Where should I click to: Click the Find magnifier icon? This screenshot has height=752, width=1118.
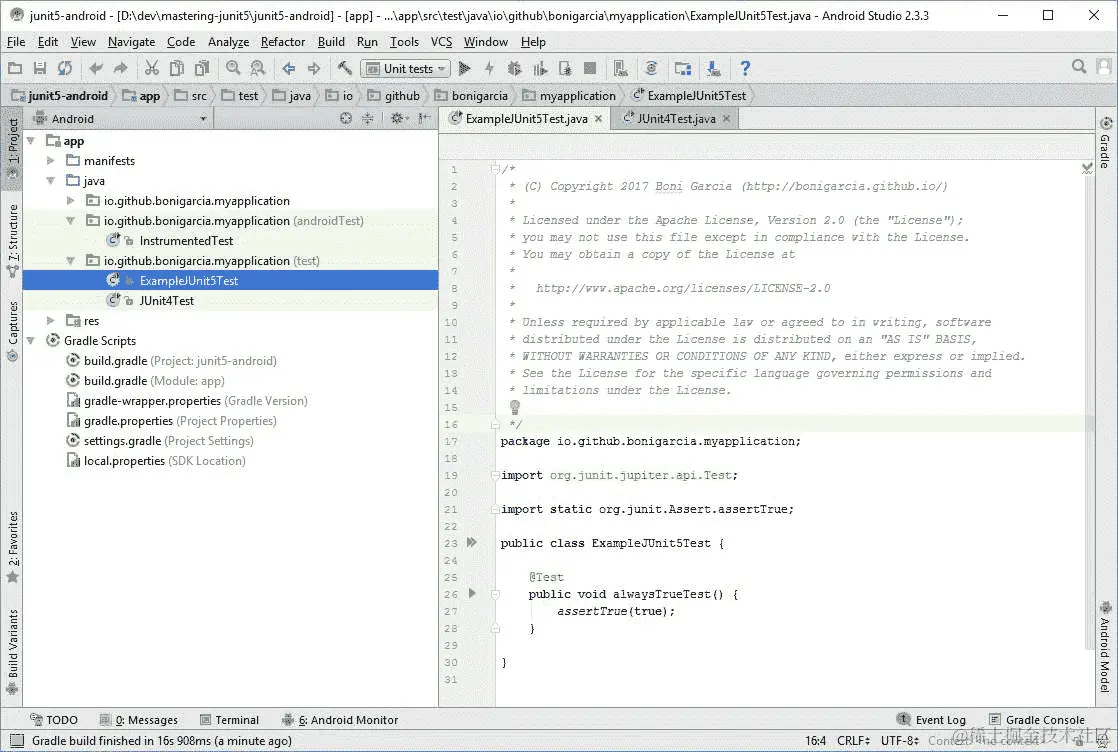(x=232, y=68)
